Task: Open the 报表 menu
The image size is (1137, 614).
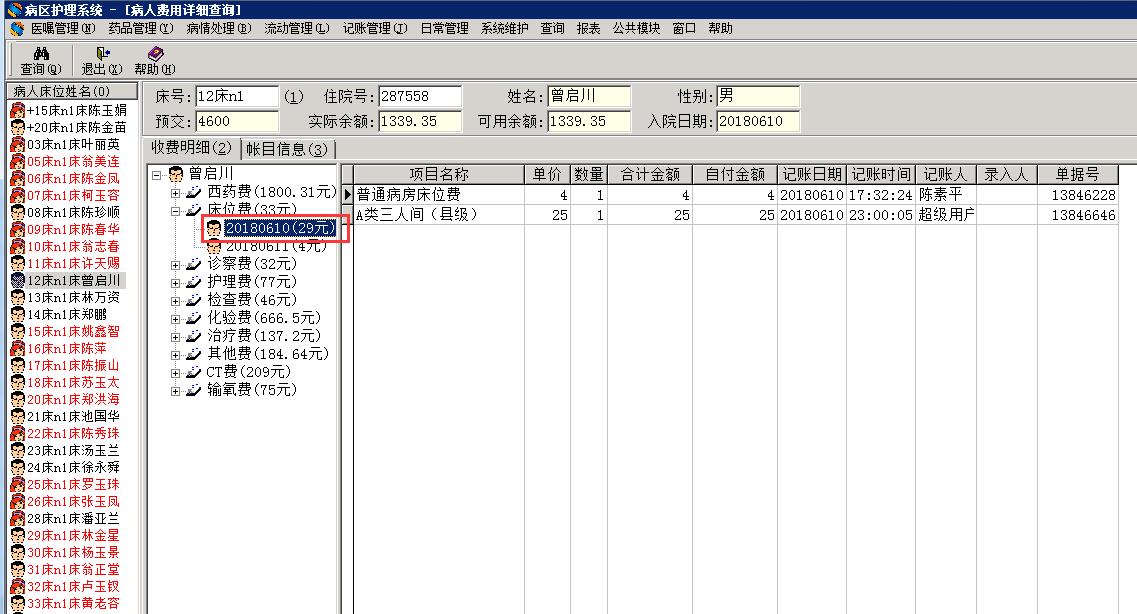Action: coord(588,28)
